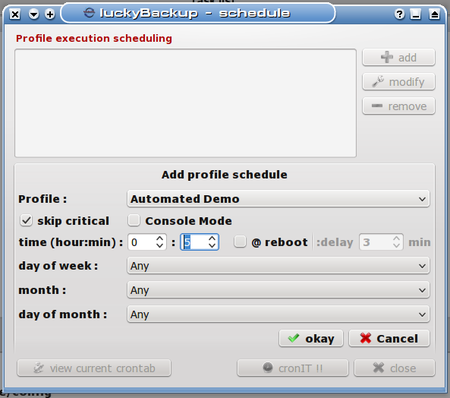
Task: Click view current crontab button
Action: [x=94, y=368]
